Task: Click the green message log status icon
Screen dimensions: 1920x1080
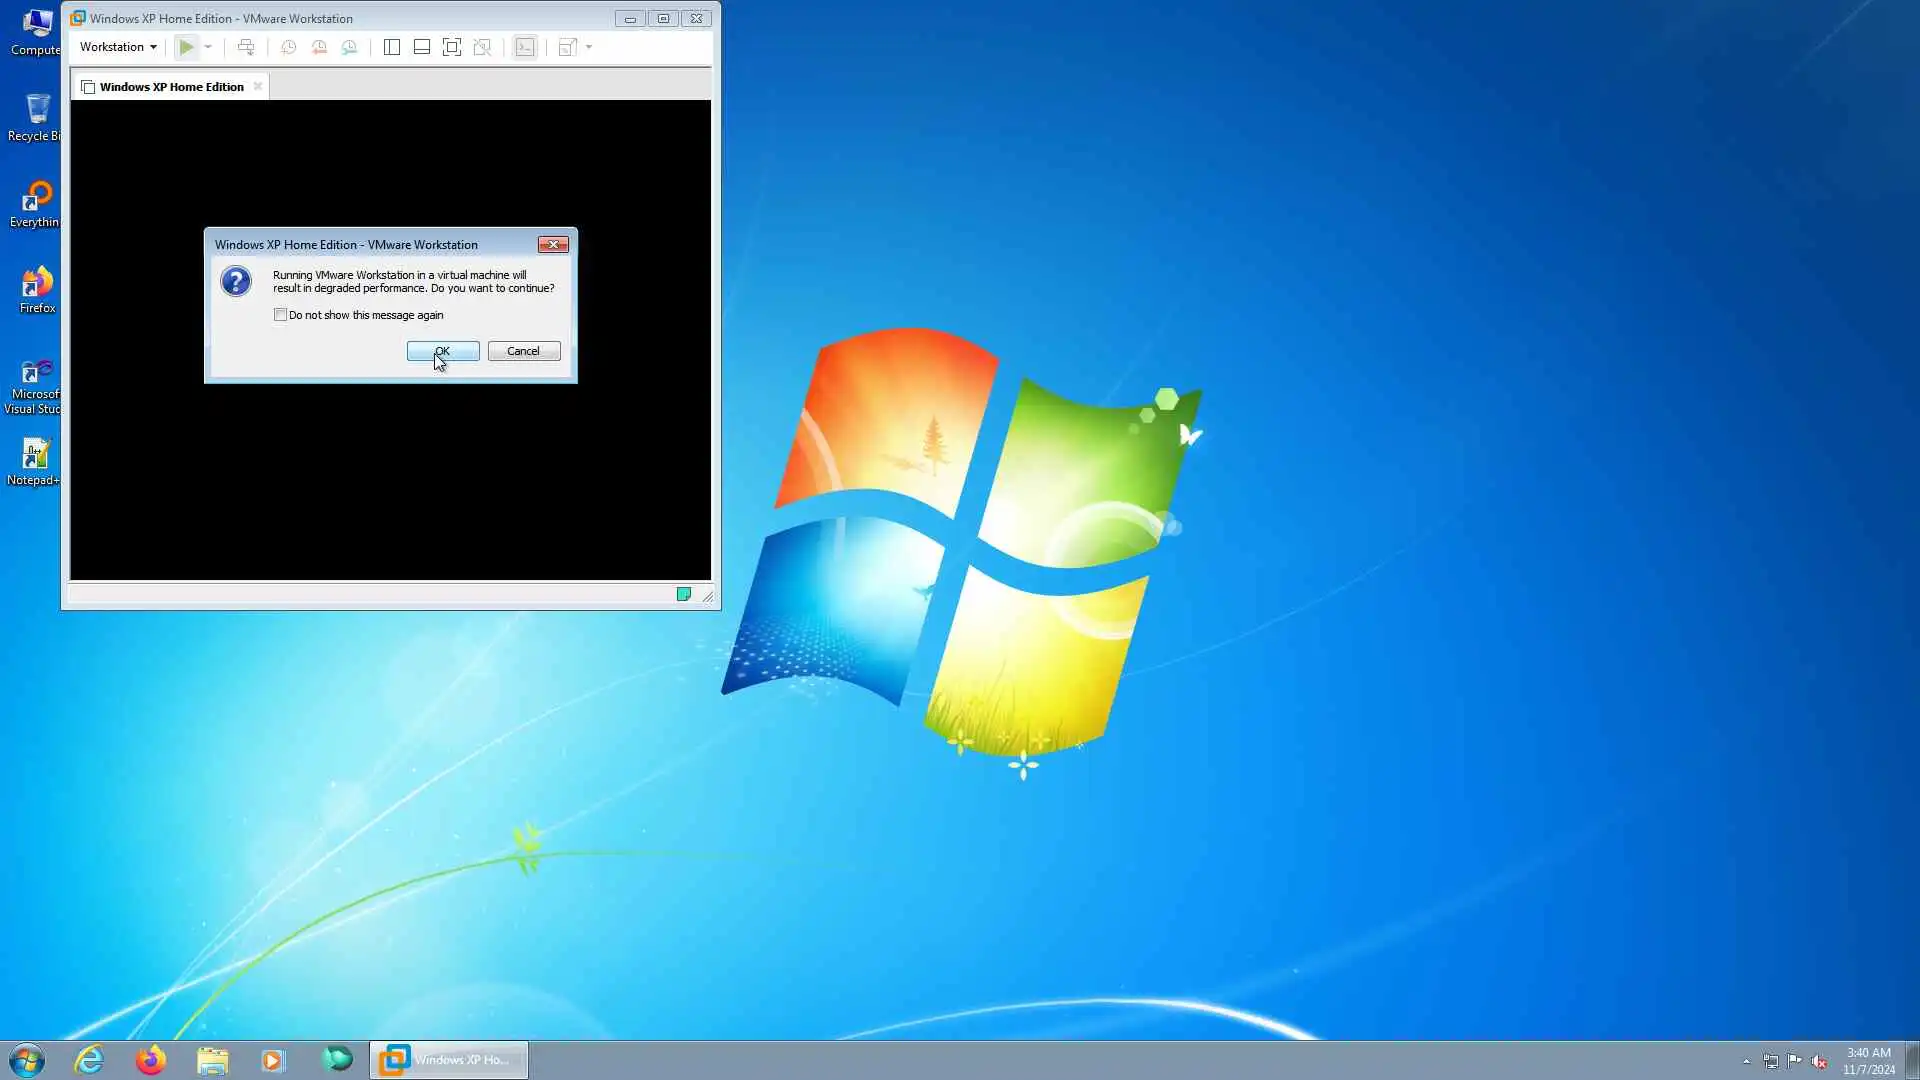Action: (x=684, y=595)
